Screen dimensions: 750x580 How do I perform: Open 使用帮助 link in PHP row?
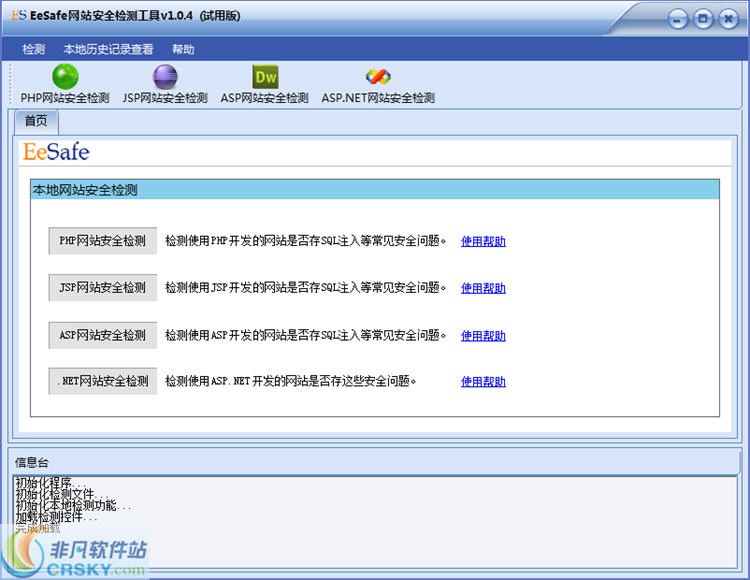pyautogui.click(x=483, y=241)
